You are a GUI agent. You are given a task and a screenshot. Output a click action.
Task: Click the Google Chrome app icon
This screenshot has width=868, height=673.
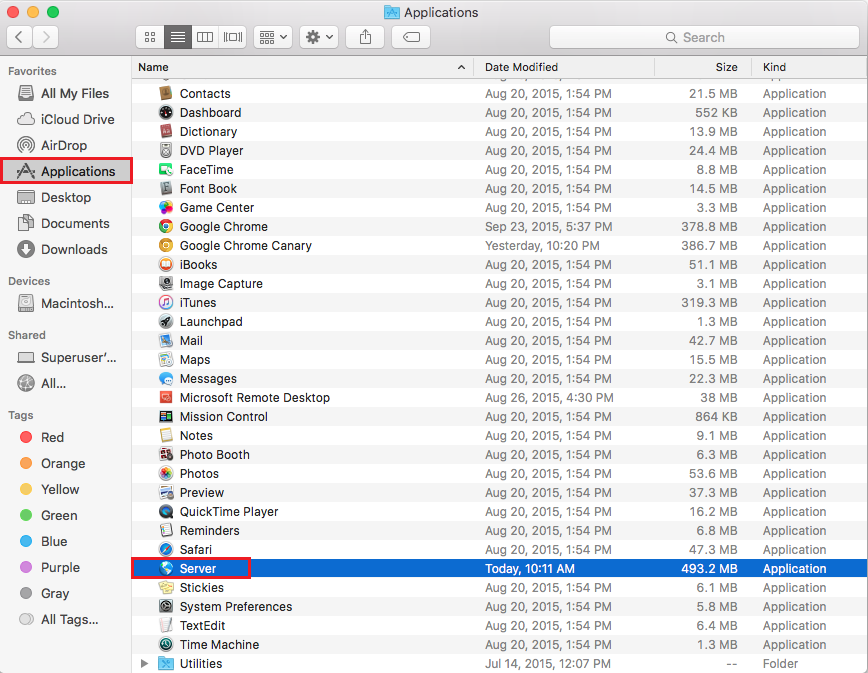(166, 227)
